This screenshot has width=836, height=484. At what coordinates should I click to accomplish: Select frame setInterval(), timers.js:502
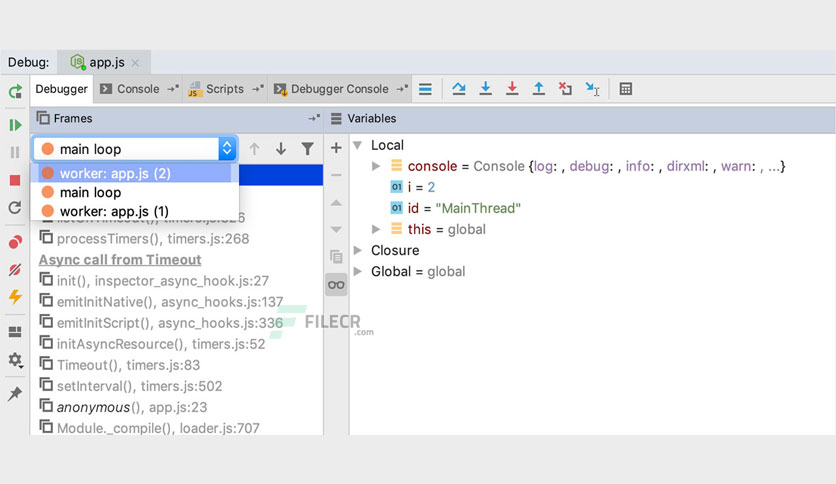click(131, 386)
